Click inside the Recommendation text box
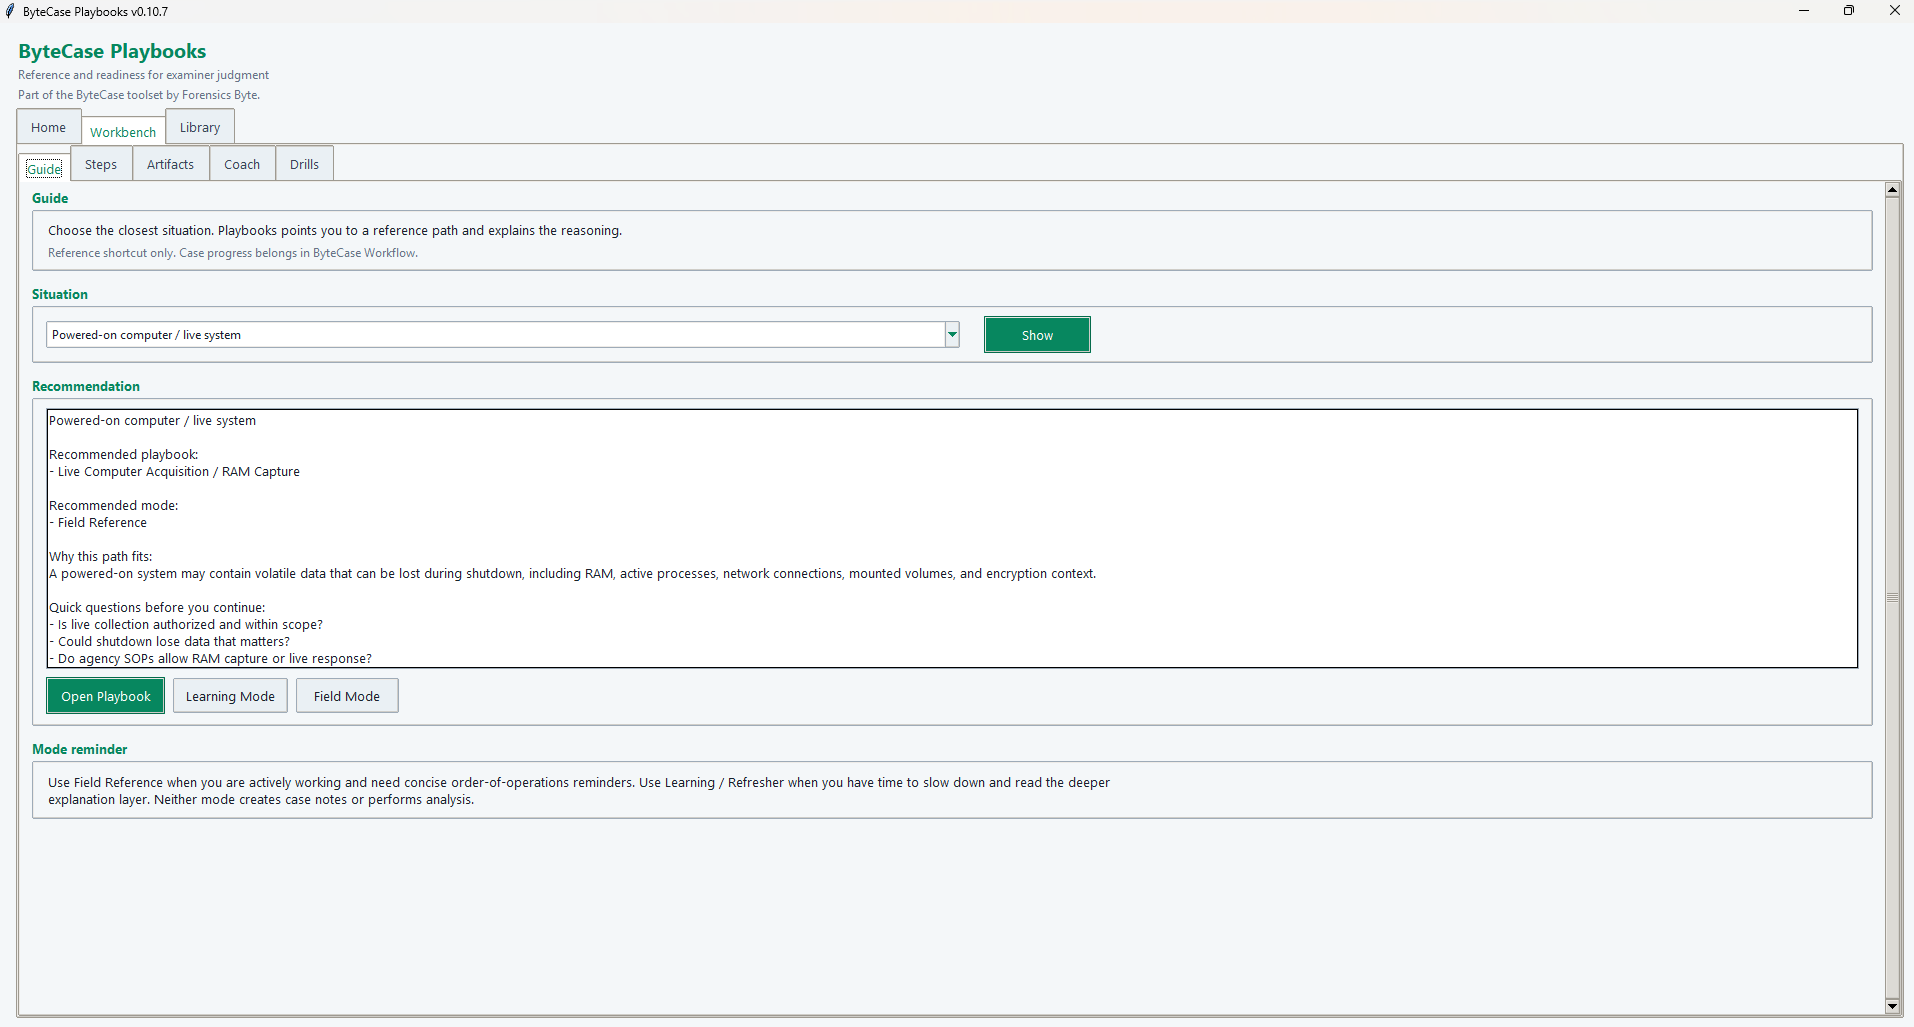Image resolution: width=1914 pixels, height=1027 pixels. point(952,538)
